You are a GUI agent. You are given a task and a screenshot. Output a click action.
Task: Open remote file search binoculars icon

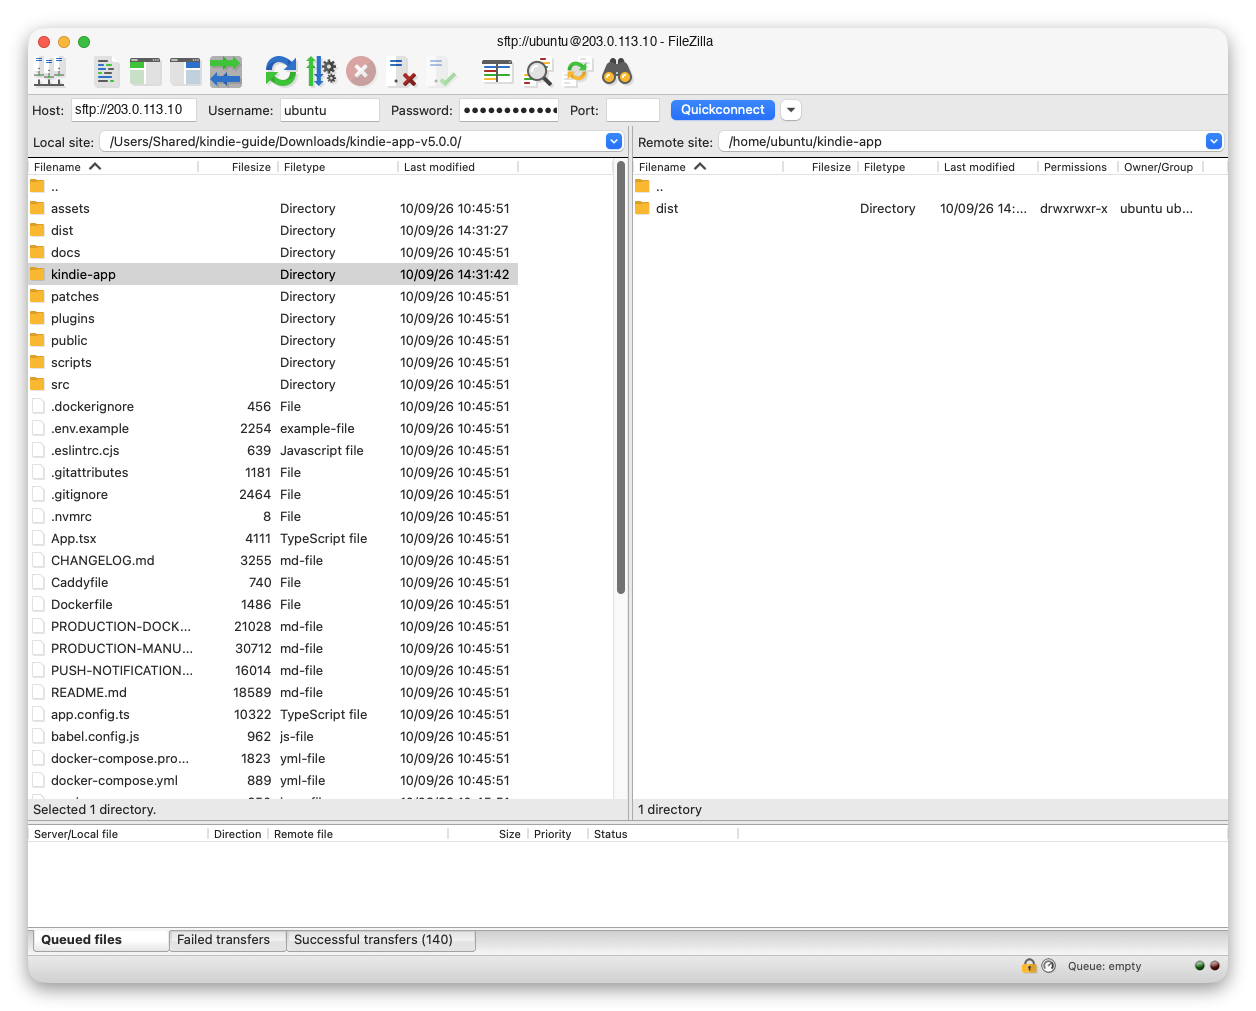coord(617,71)
